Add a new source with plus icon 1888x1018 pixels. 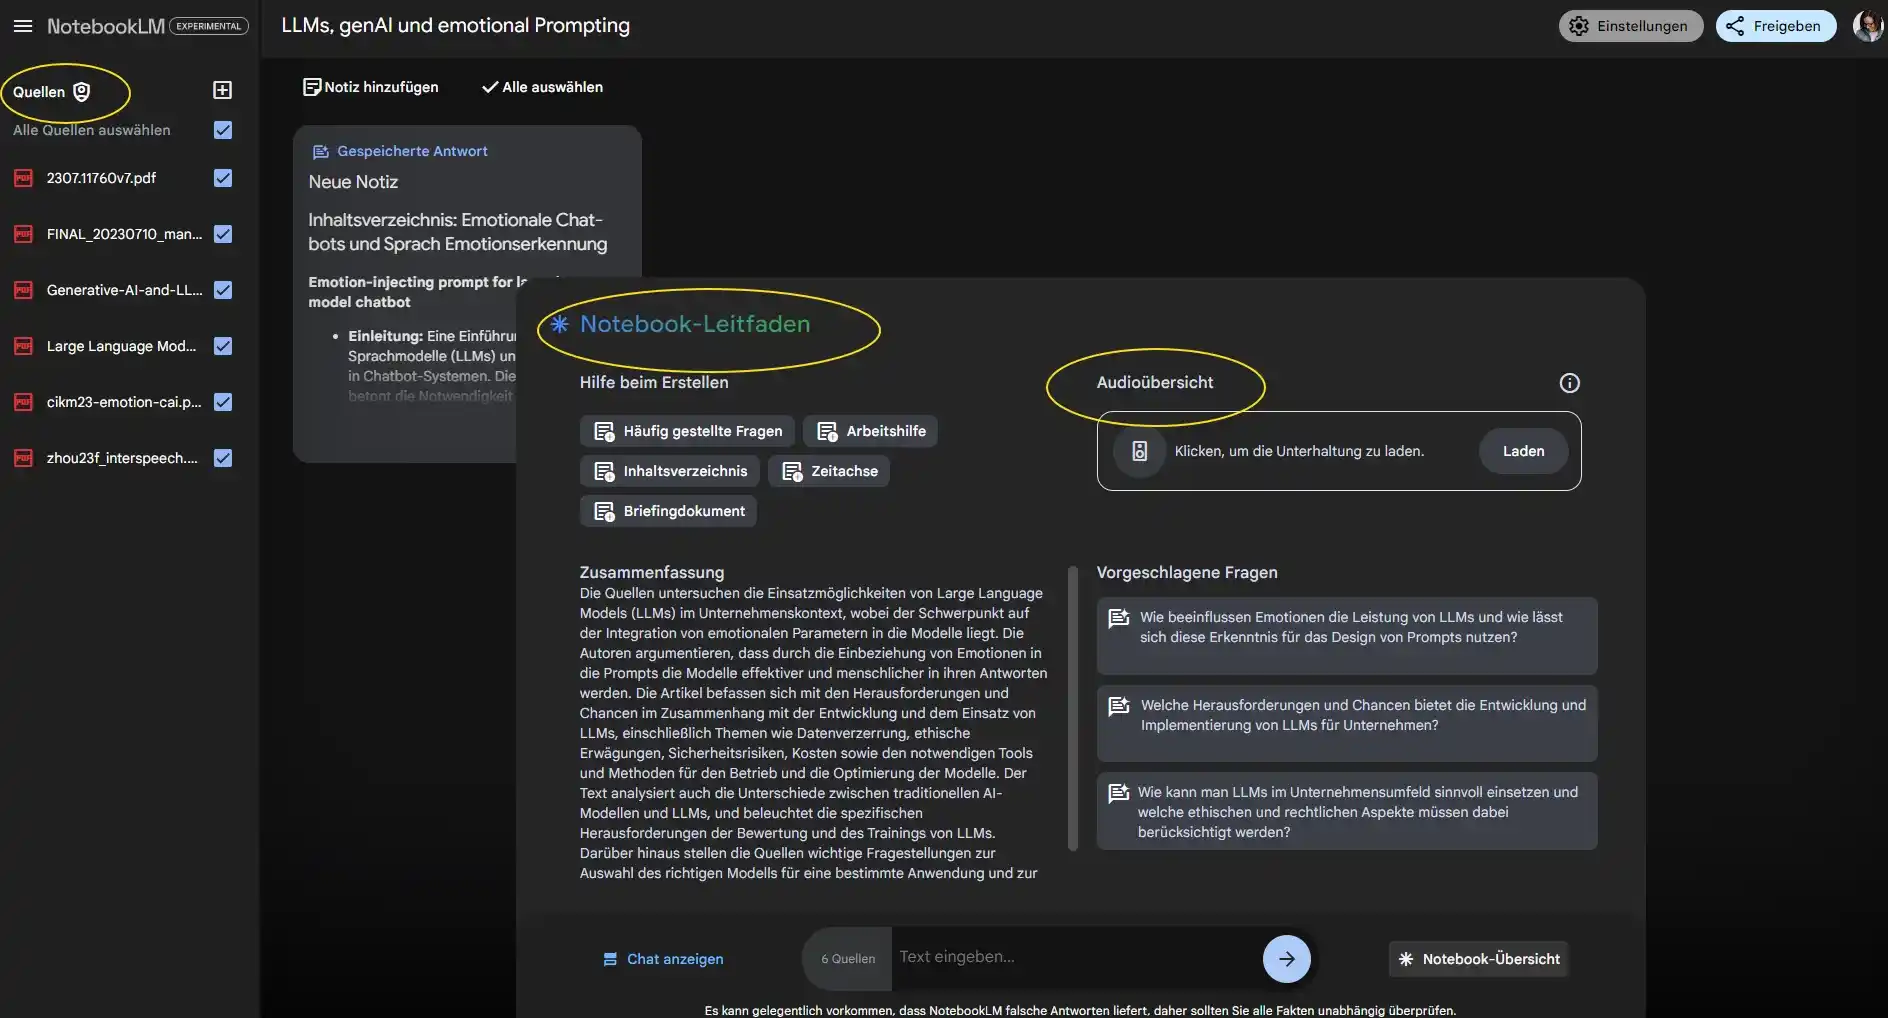click(223, 90)
